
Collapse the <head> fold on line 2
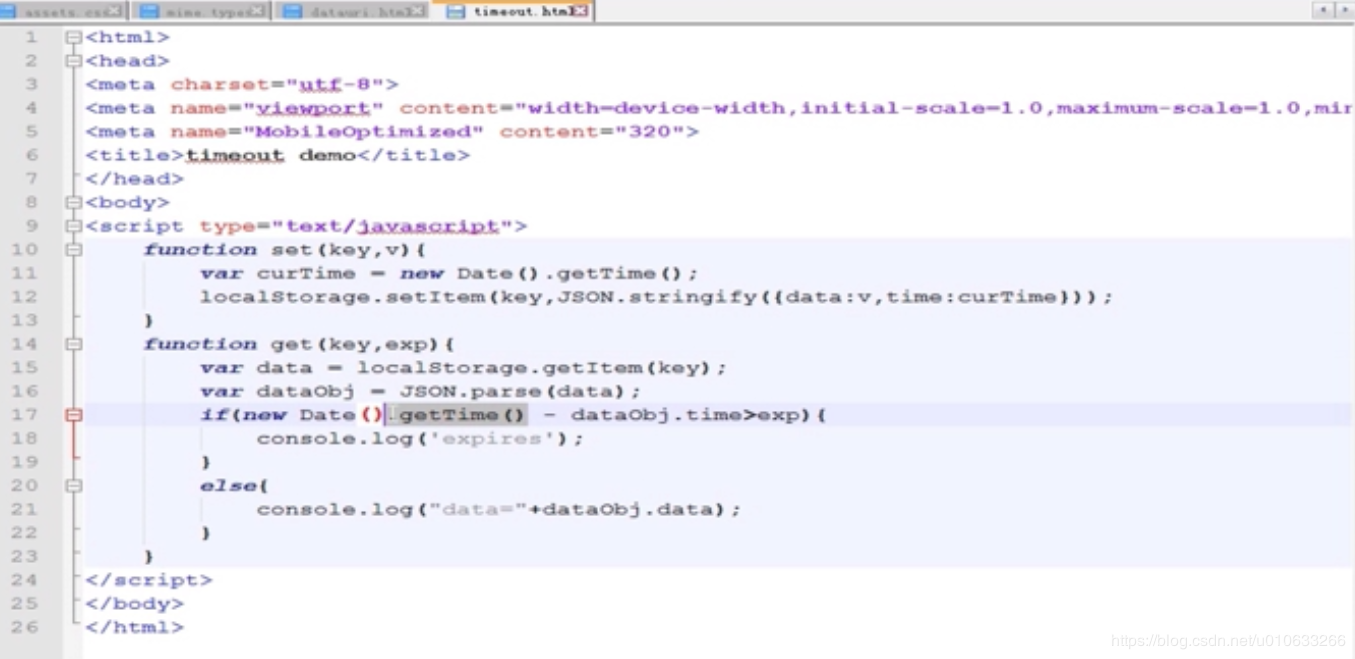point(73,61)
